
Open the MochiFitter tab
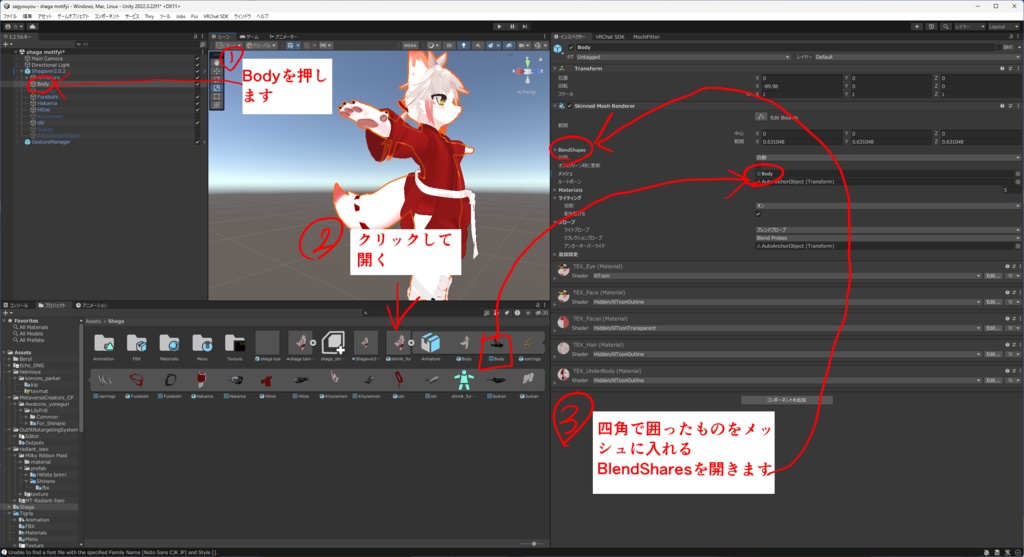point(646,37)
